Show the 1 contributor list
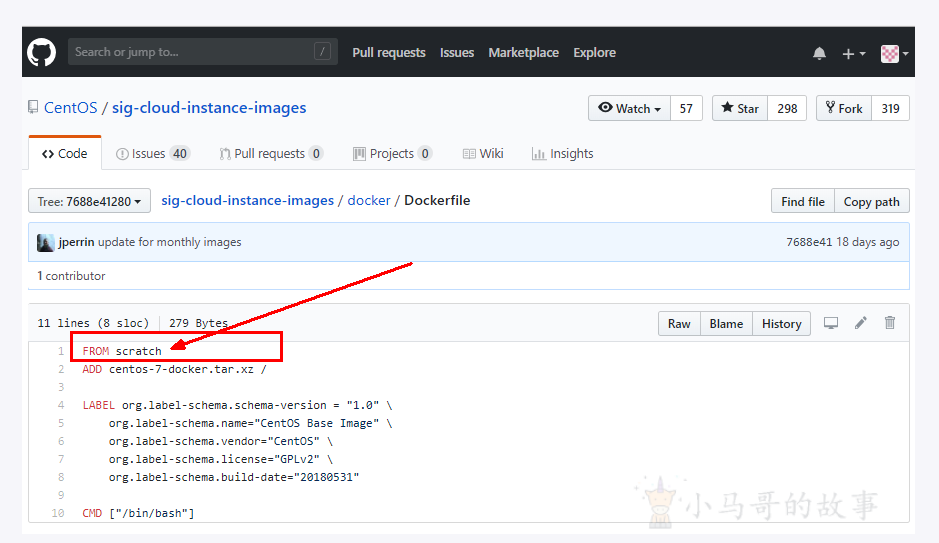 click(x=71, y=276)
